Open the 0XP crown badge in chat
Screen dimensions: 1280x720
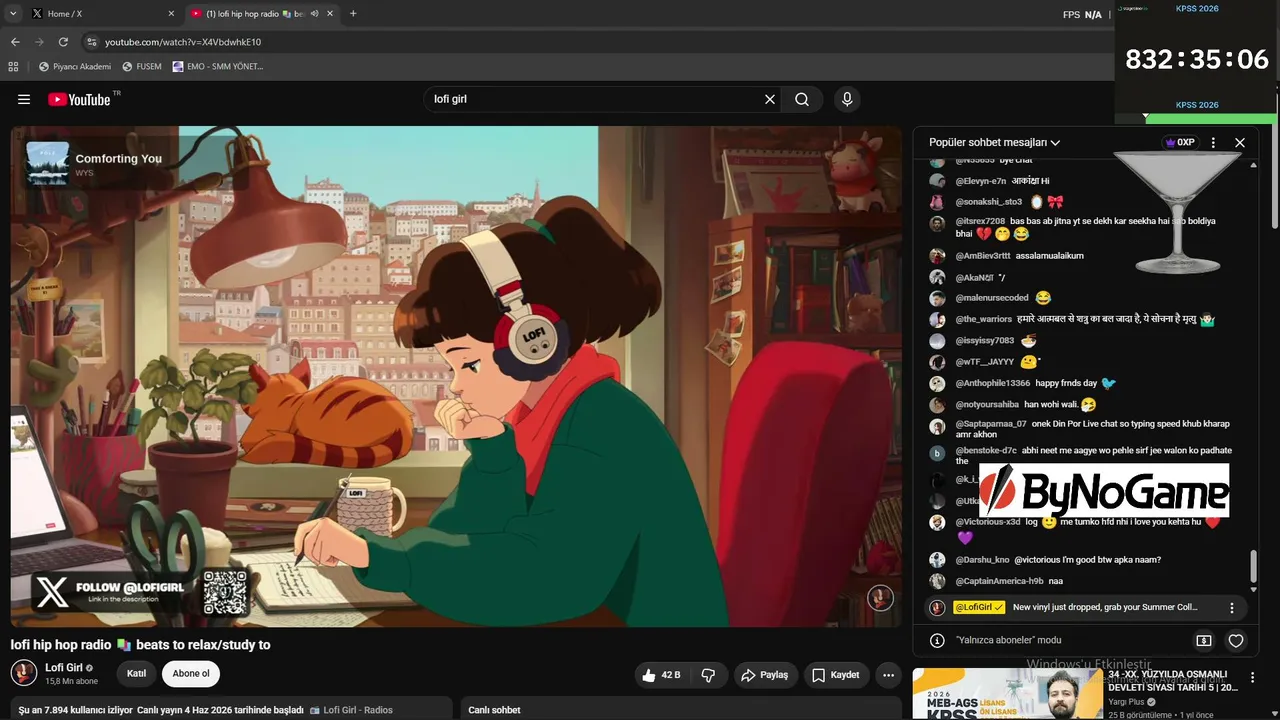pos(1181,143)
